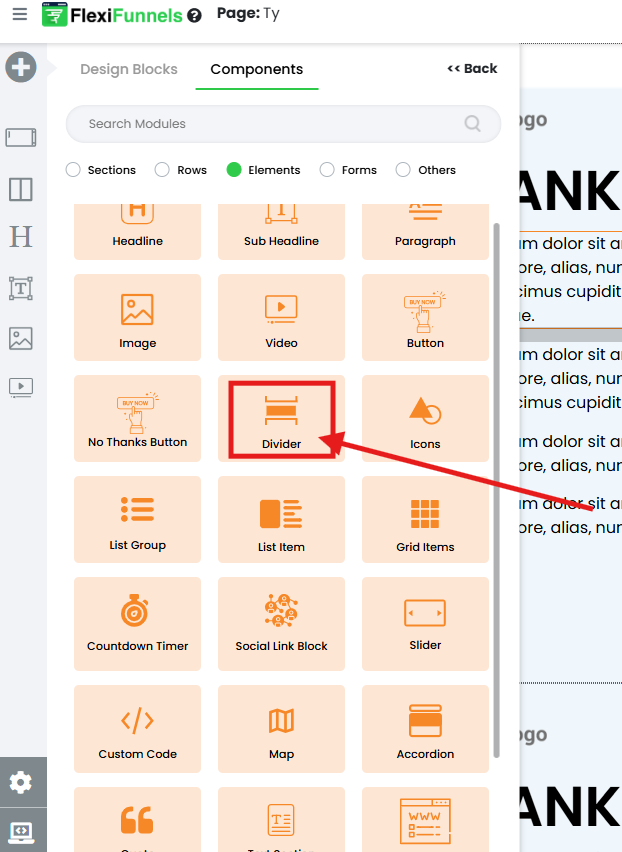The width and height of the screenshot is (622, 852).
Task: Select the section icon in left sidebar
Action: pyautogui.click(x=21, y=137)
